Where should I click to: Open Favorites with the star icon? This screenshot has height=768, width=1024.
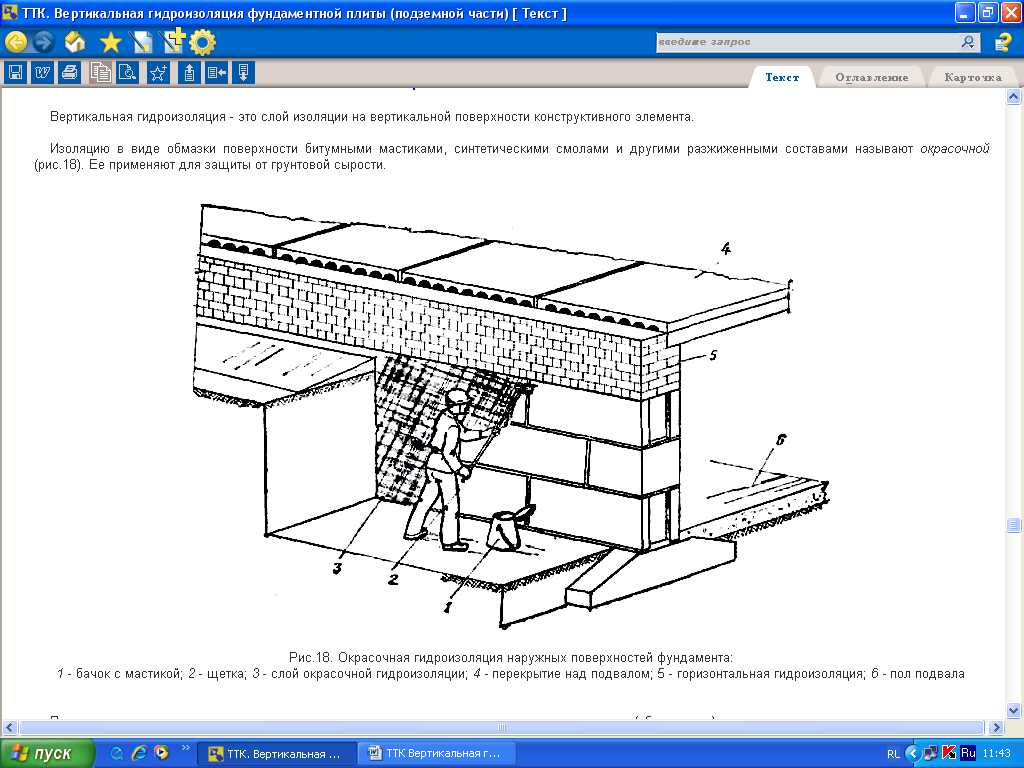[110, 42]
